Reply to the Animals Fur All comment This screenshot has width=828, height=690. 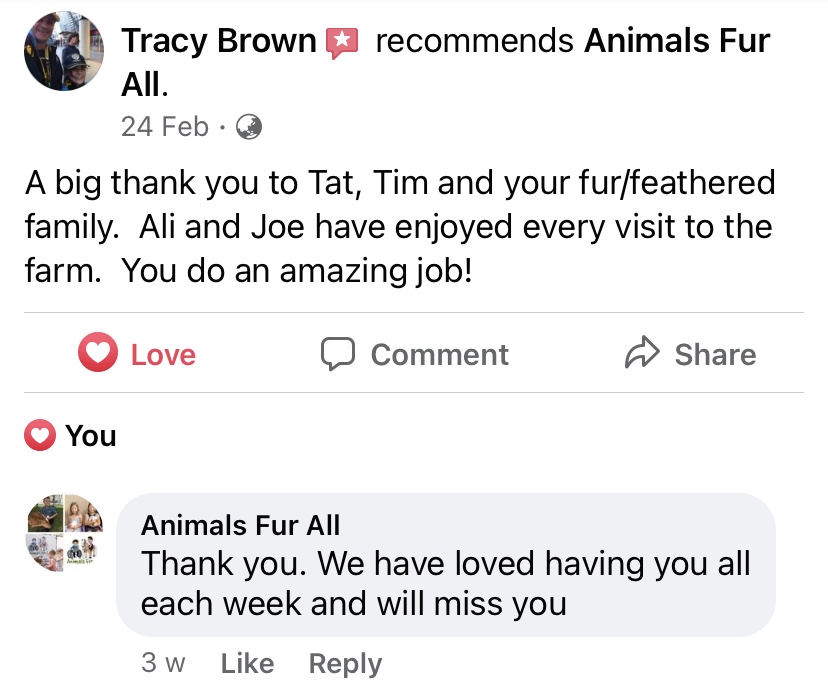(345, 663)
